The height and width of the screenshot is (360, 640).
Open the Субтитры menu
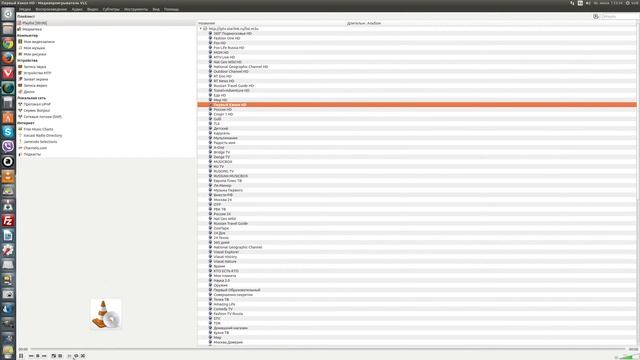click(x=111, y=9)
